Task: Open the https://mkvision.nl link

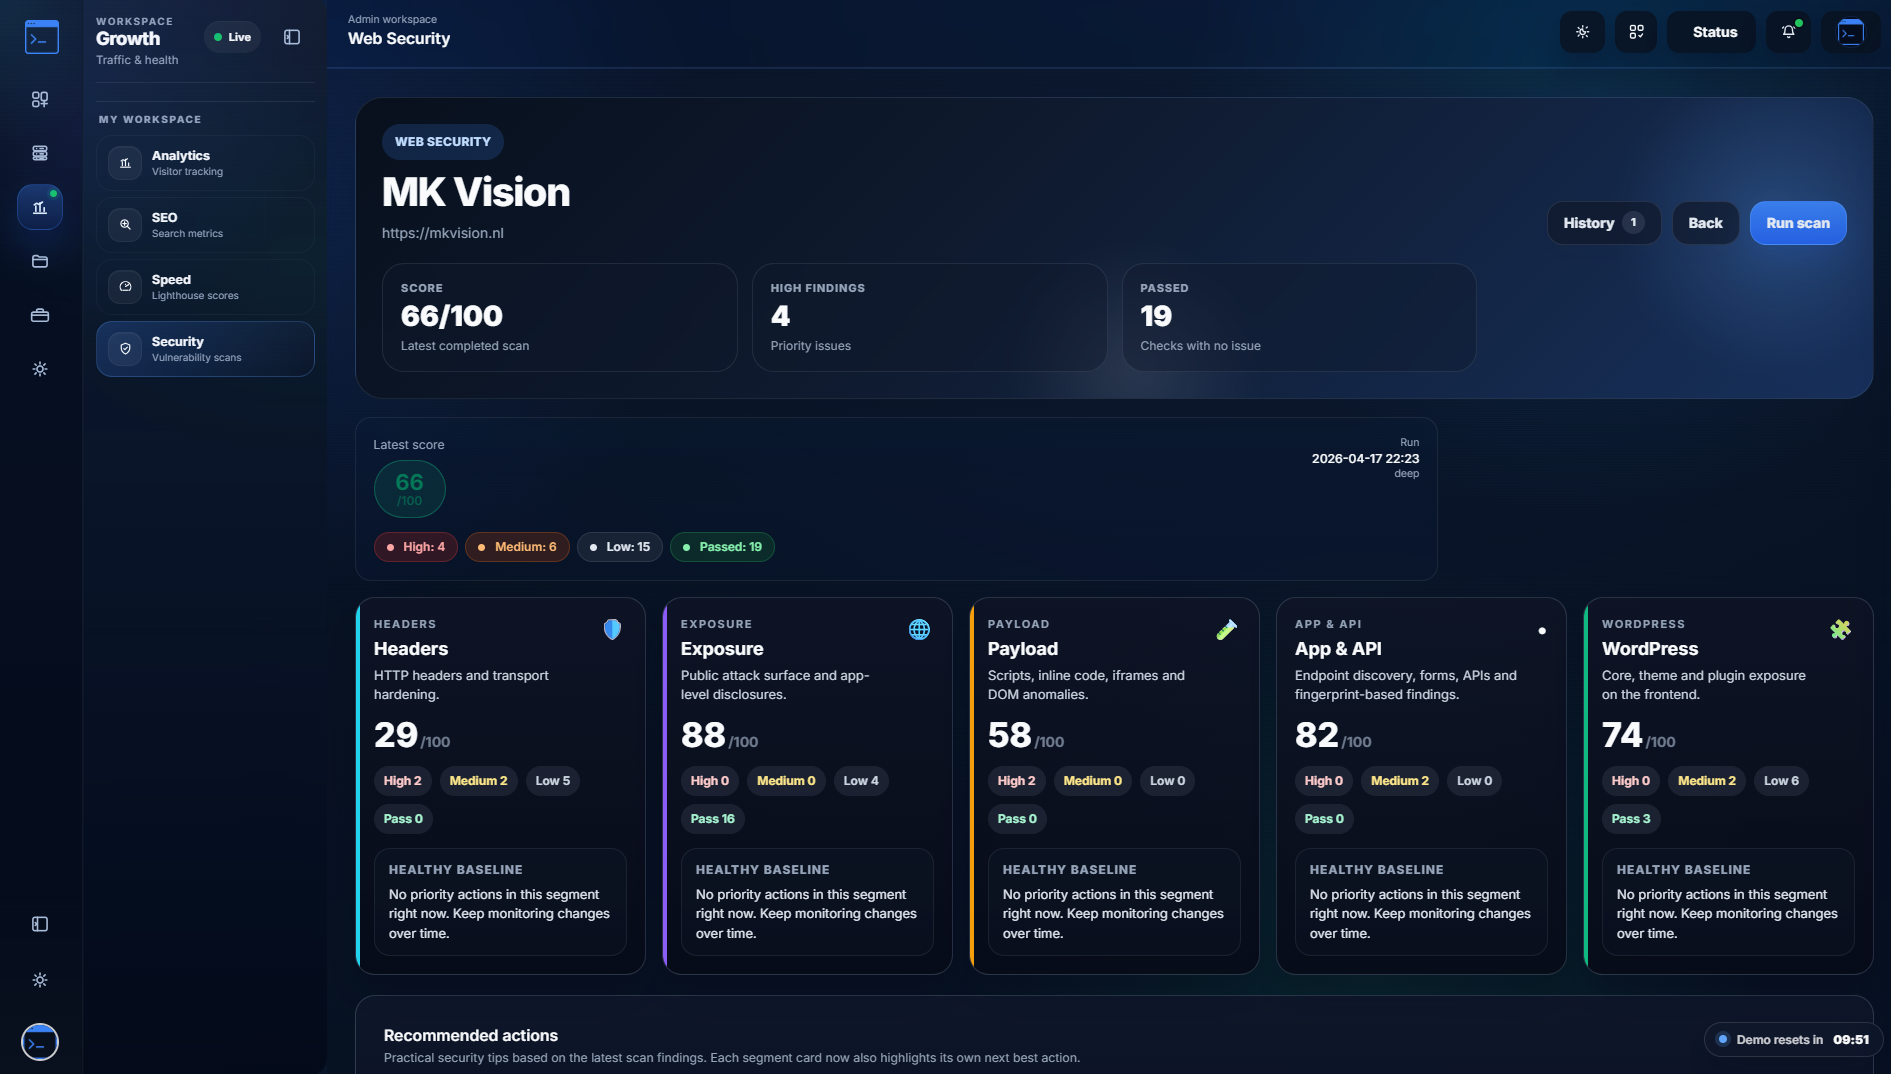Action: 442,233
